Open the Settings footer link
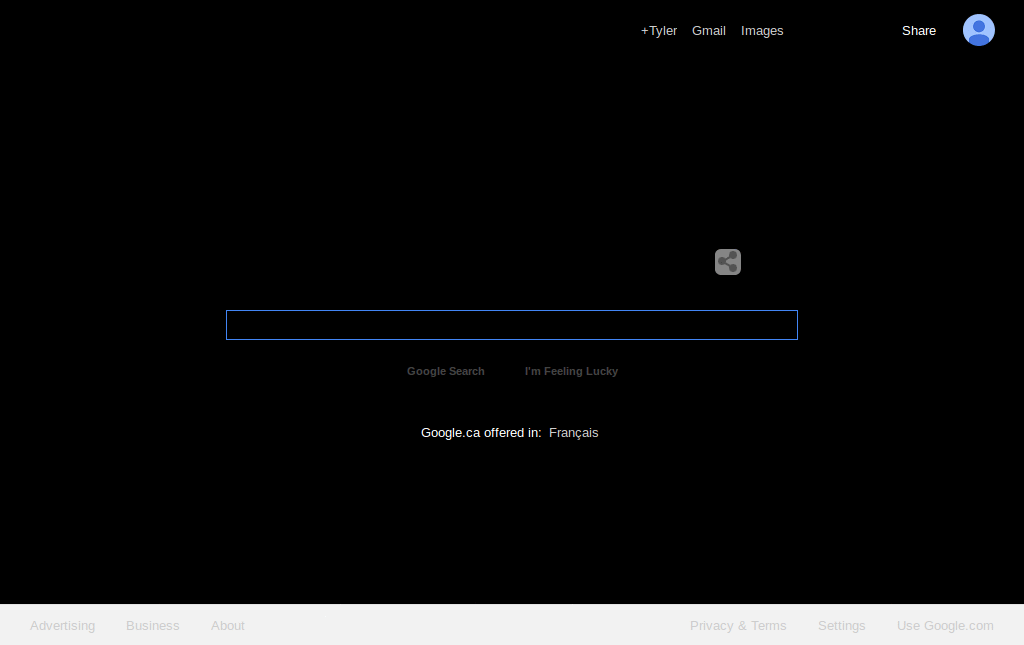Screen dimensions: 1024x645 pos(841,625)
